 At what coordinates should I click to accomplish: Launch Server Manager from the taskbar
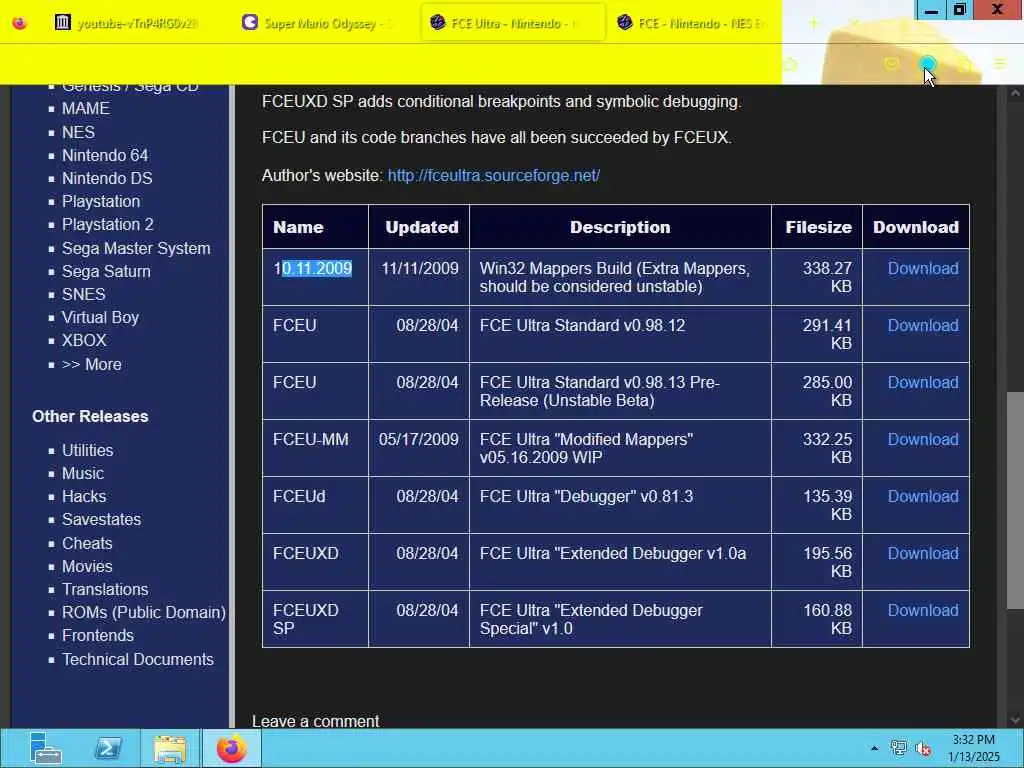click(45, 748)
